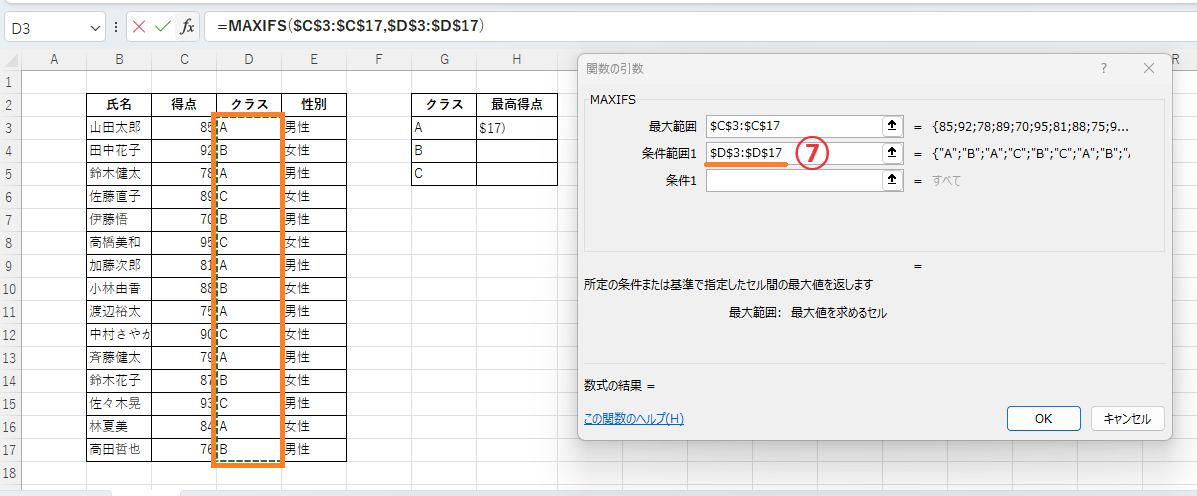Viewport: 1197px width, 496px height.
Task: Click the 条件範囲1 range selector arrow icon
Action: coord(890,153)
